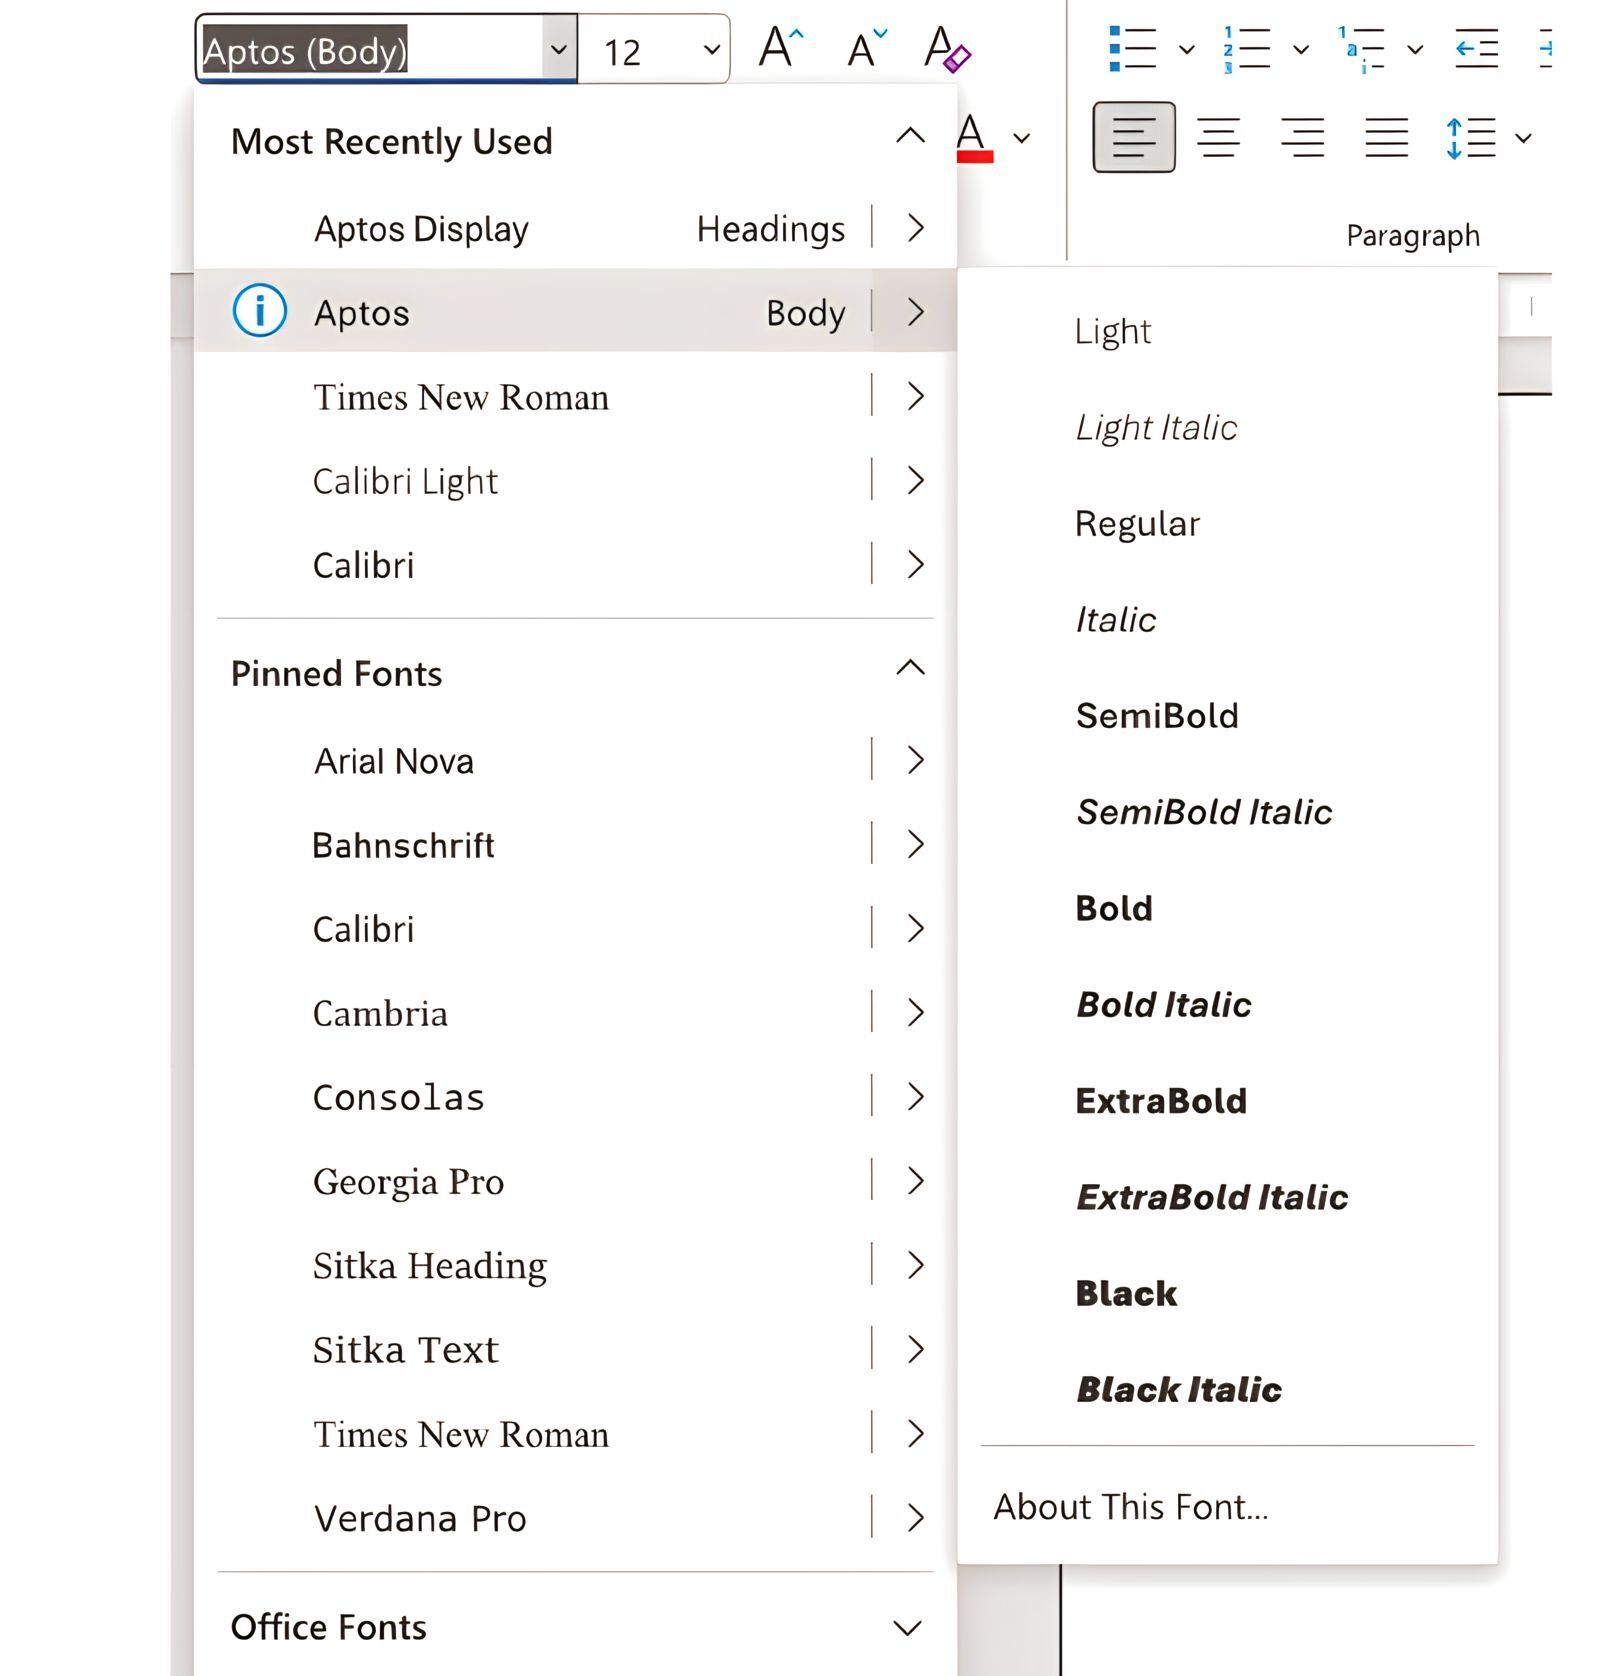Open submenu arrow for Sitka Text
The image size is (1614, 1676).
(x=915, y=1349)
